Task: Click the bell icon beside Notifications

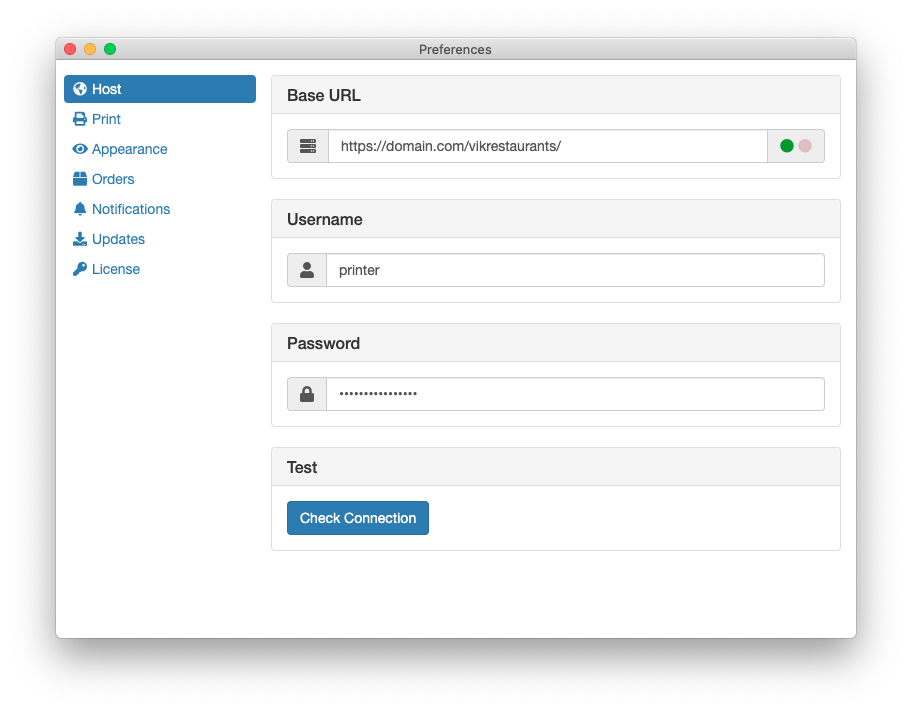Action: pos(80,209)
